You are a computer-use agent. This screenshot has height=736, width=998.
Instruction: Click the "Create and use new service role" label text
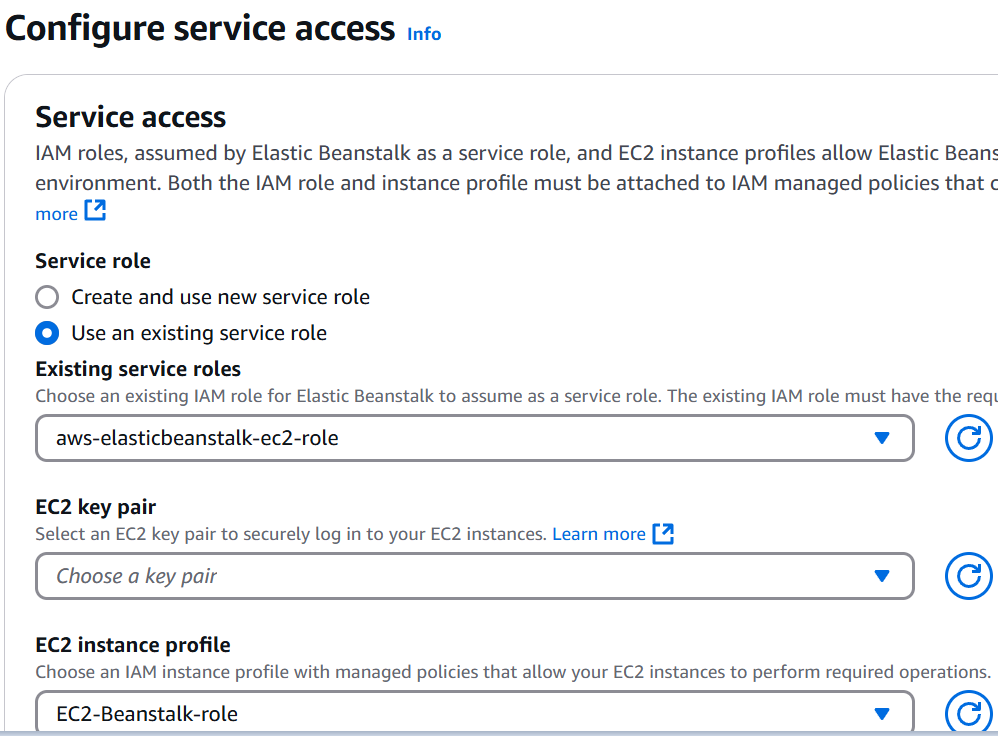220,297
